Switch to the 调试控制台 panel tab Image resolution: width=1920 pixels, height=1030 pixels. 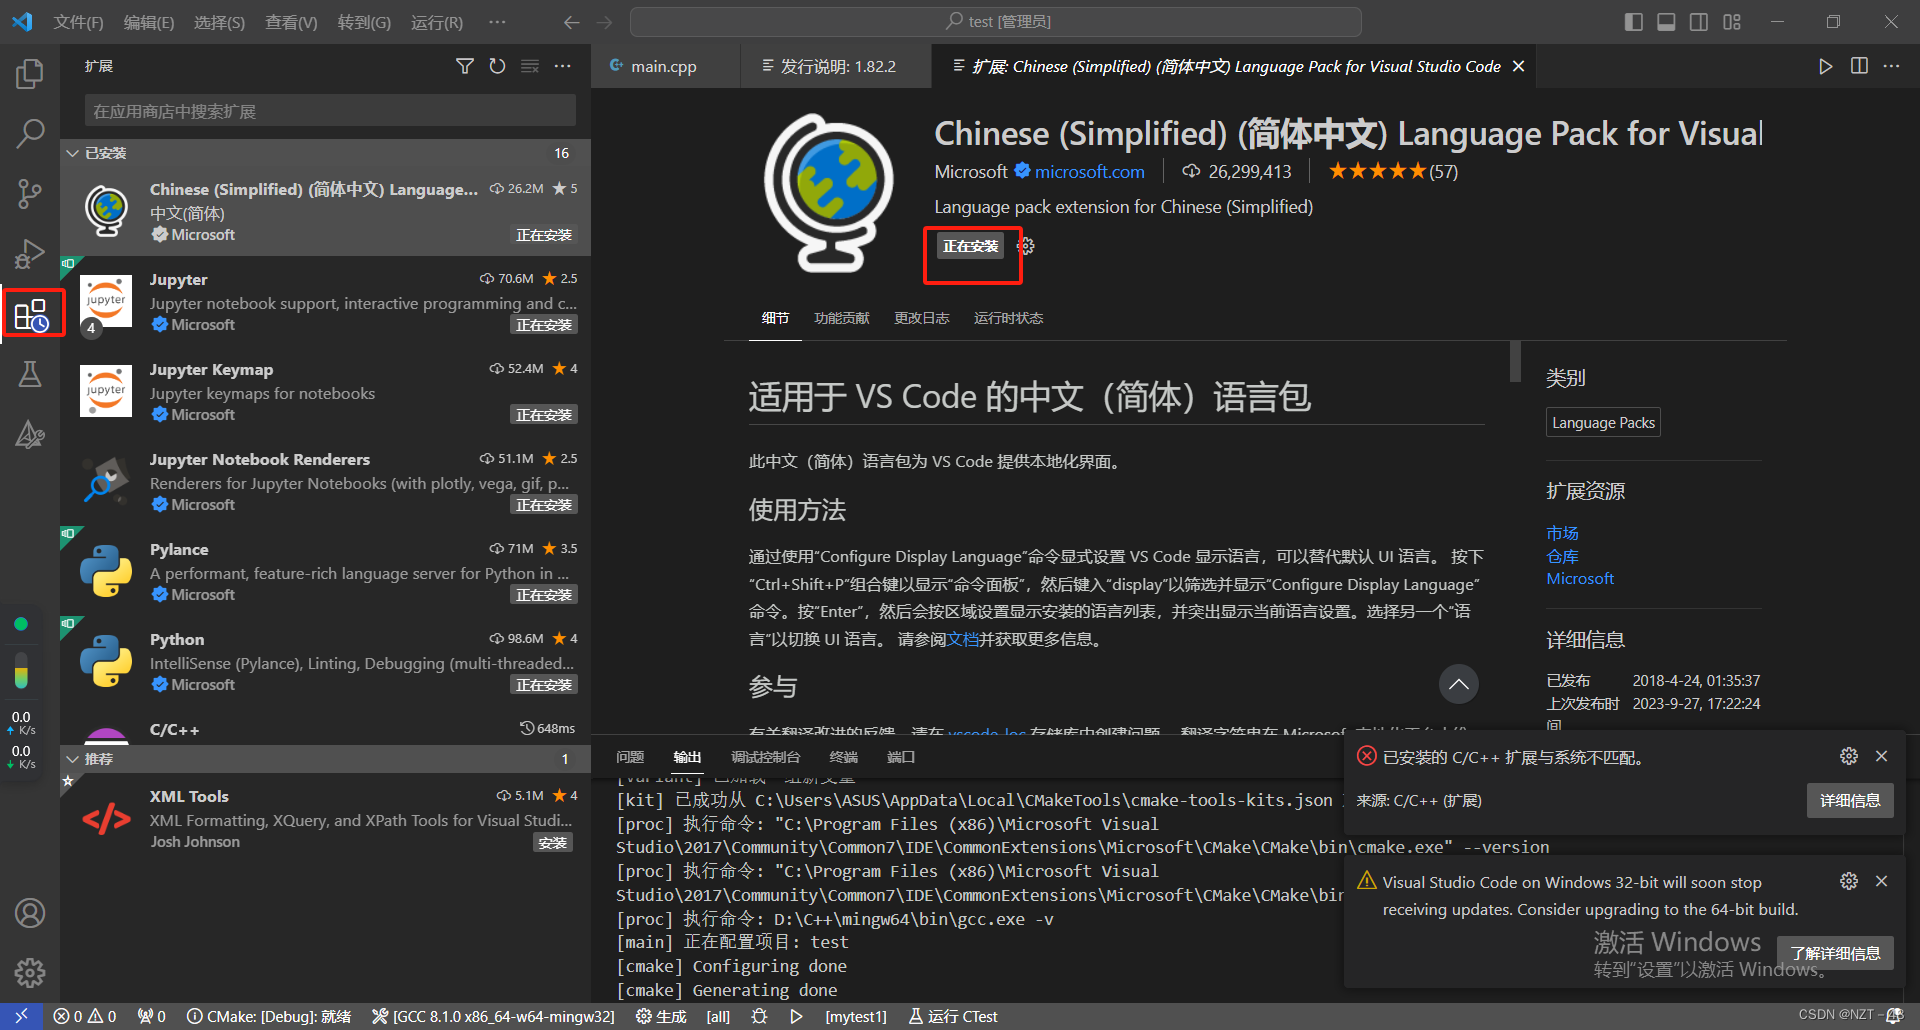(x=765, y=757)
